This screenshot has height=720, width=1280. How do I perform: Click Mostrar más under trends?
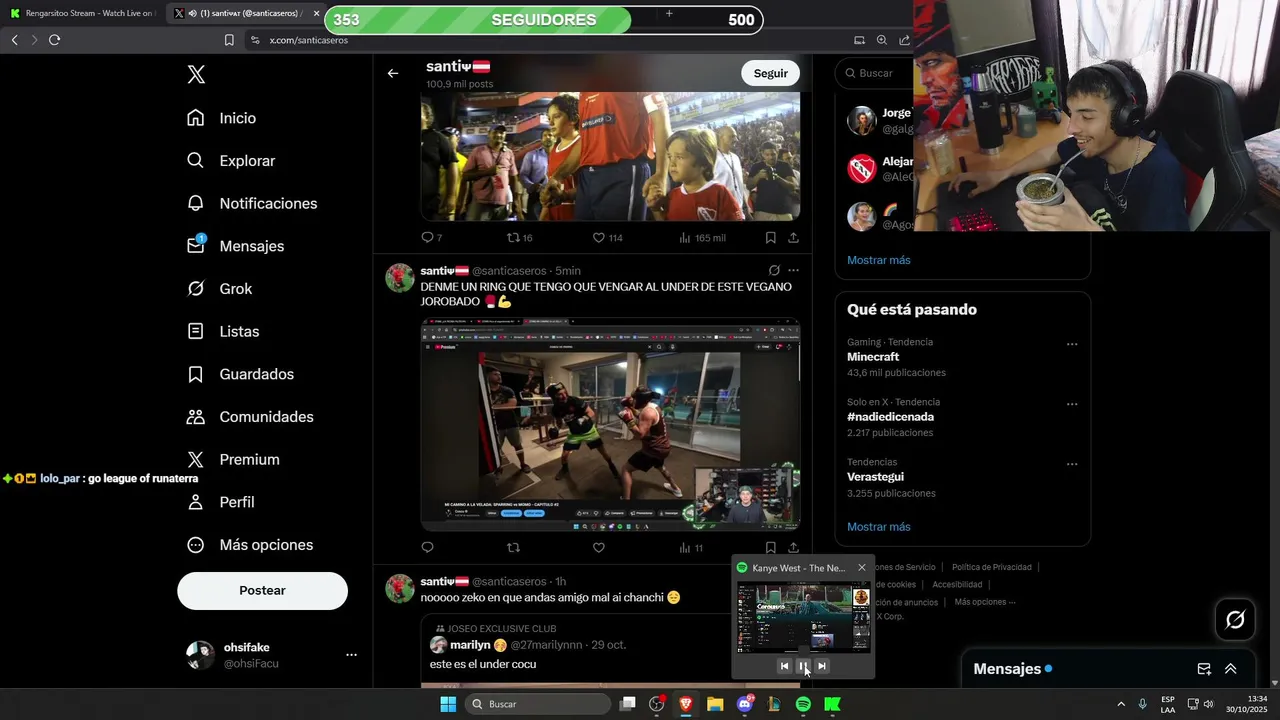pyautogui.click(x=879, y=527)
